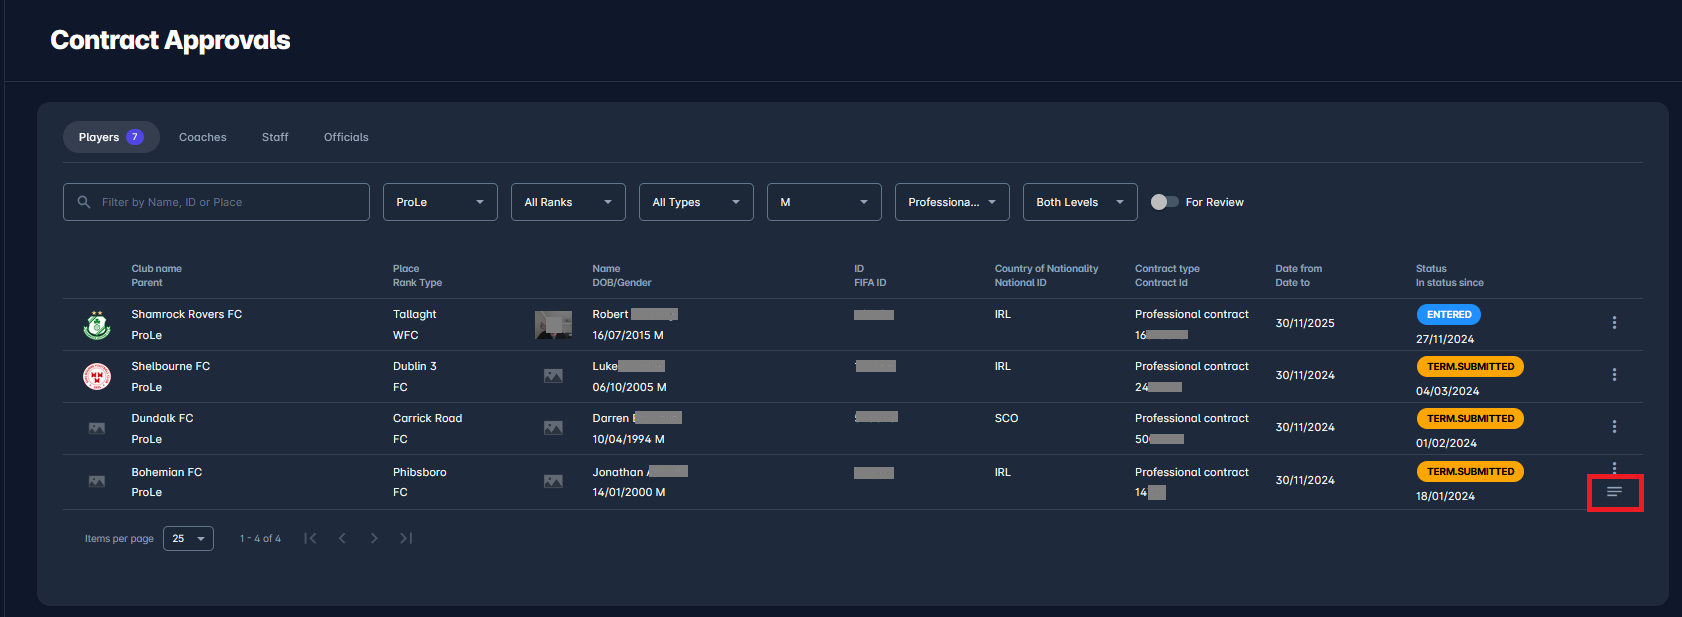
Task: Enable the For Review toggle
Action: point(1164,202)
